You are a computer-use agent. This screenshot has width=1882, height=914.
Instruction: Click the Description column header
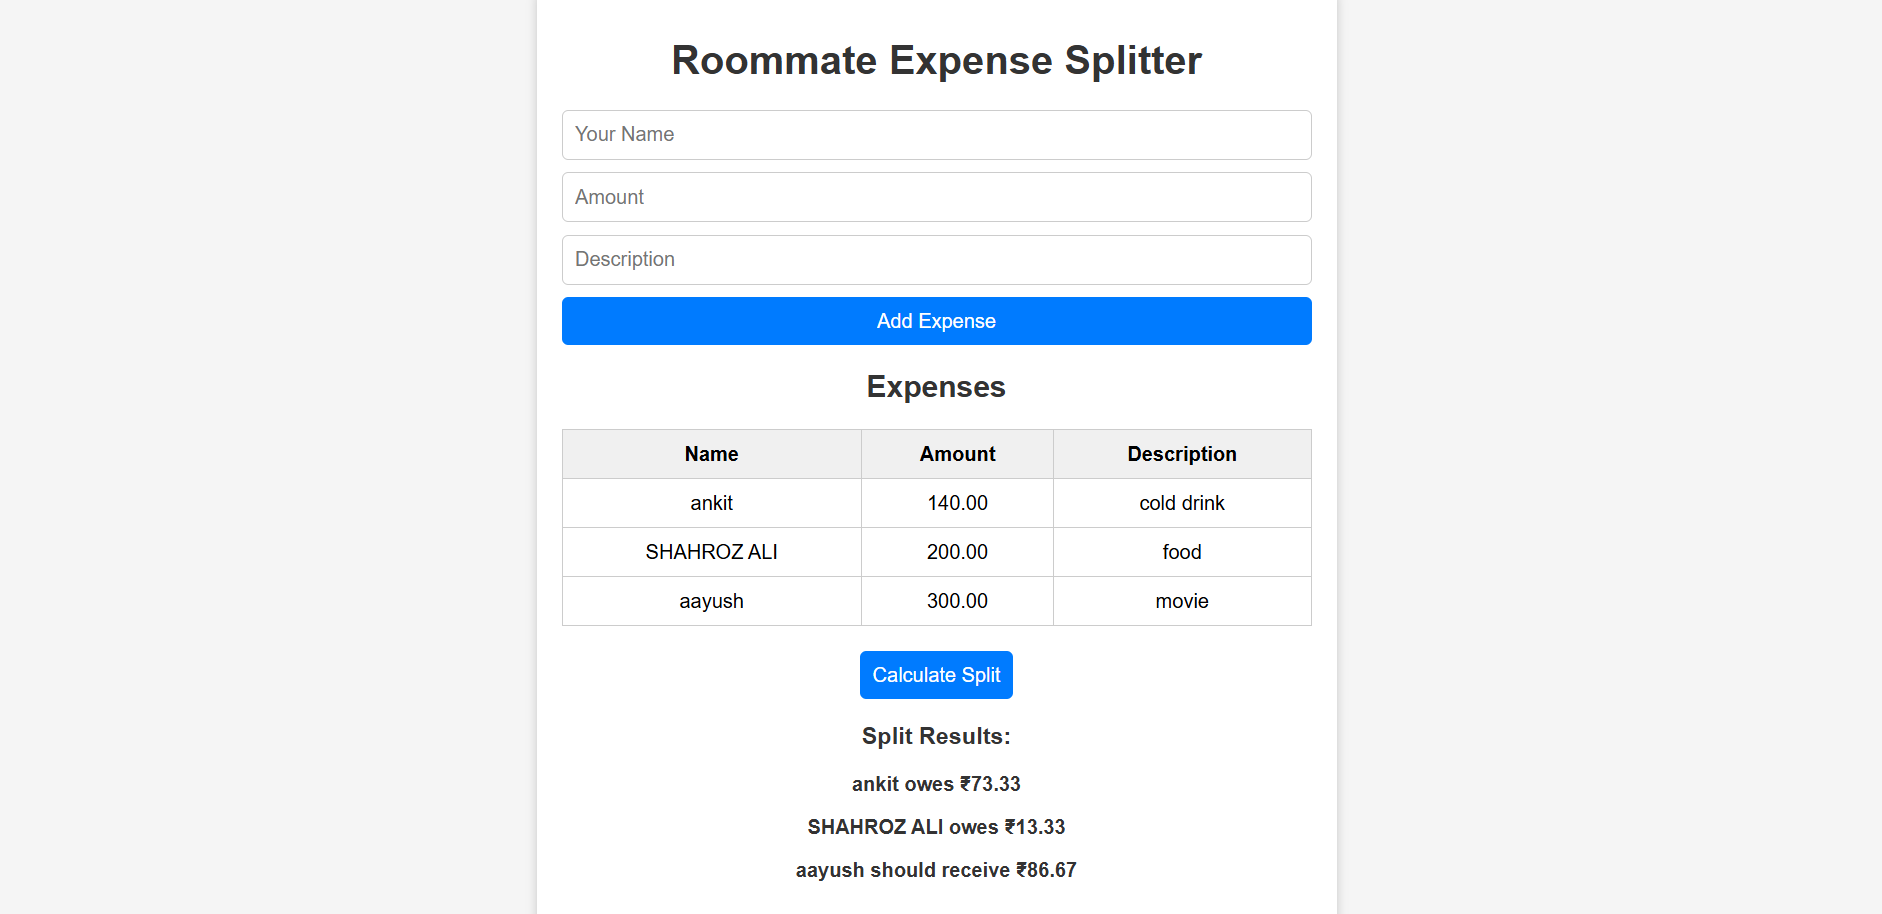[x=1181, y=454]
